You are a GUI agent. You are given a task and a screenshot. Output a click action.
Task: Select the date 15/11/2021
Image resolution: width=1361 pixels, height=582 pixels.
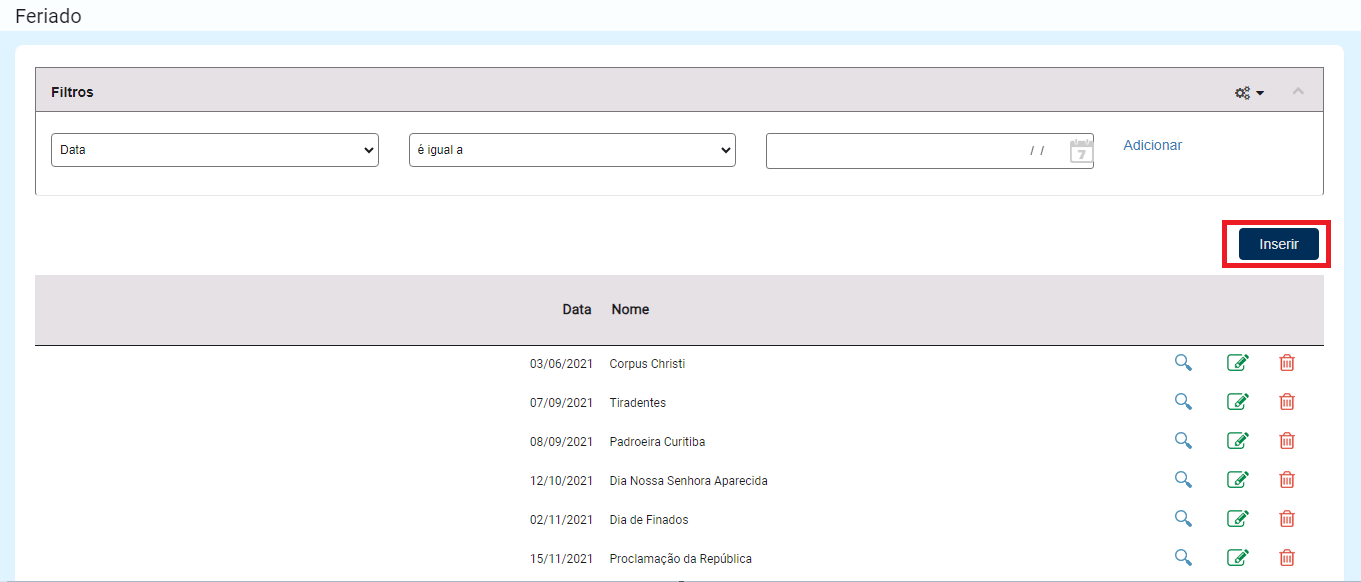tap(562, 559)
